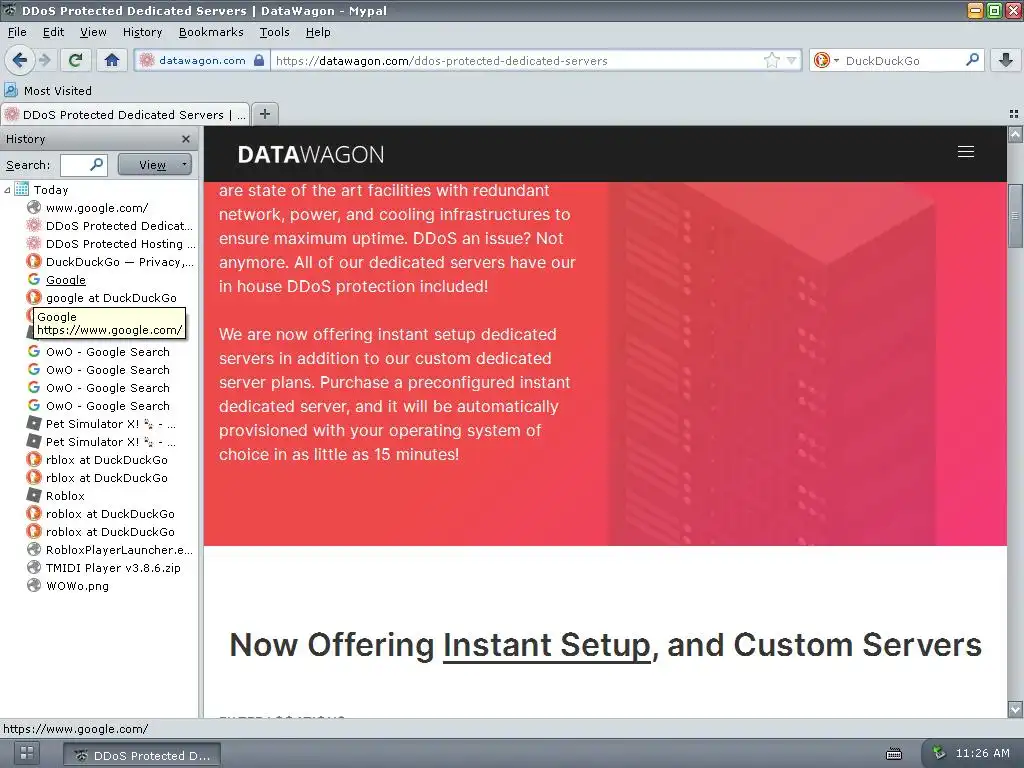The height and width of the screenshot is (768, 1024).
Task: Click the 11:26 AM clock
Action: pyautogui.click(x=982, y=753)
